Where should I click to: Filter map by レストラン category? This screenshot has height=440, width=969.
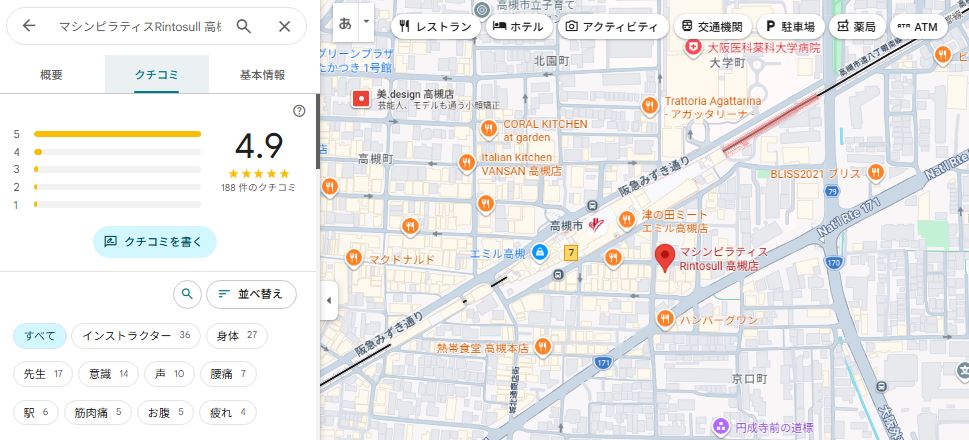coord(434,27)
